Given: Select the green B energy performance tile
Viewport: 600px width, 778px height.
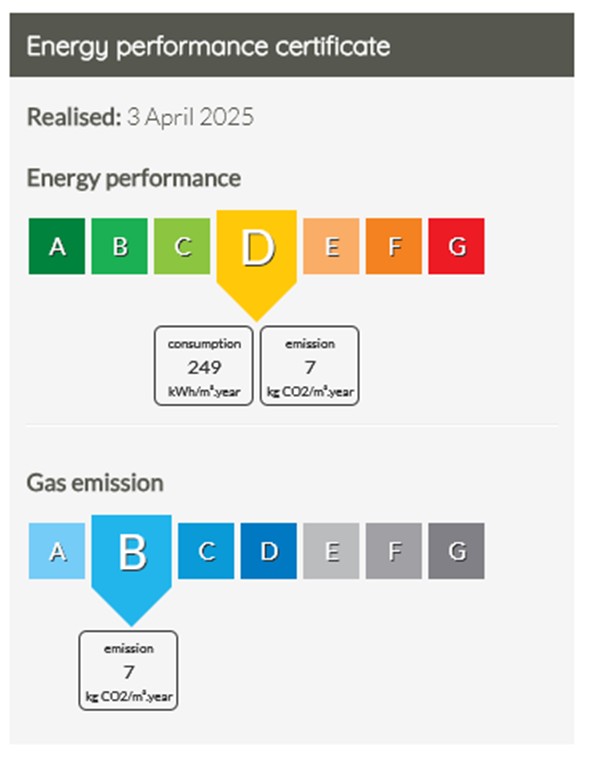Looking at the screenshot, I should [120, 246].
